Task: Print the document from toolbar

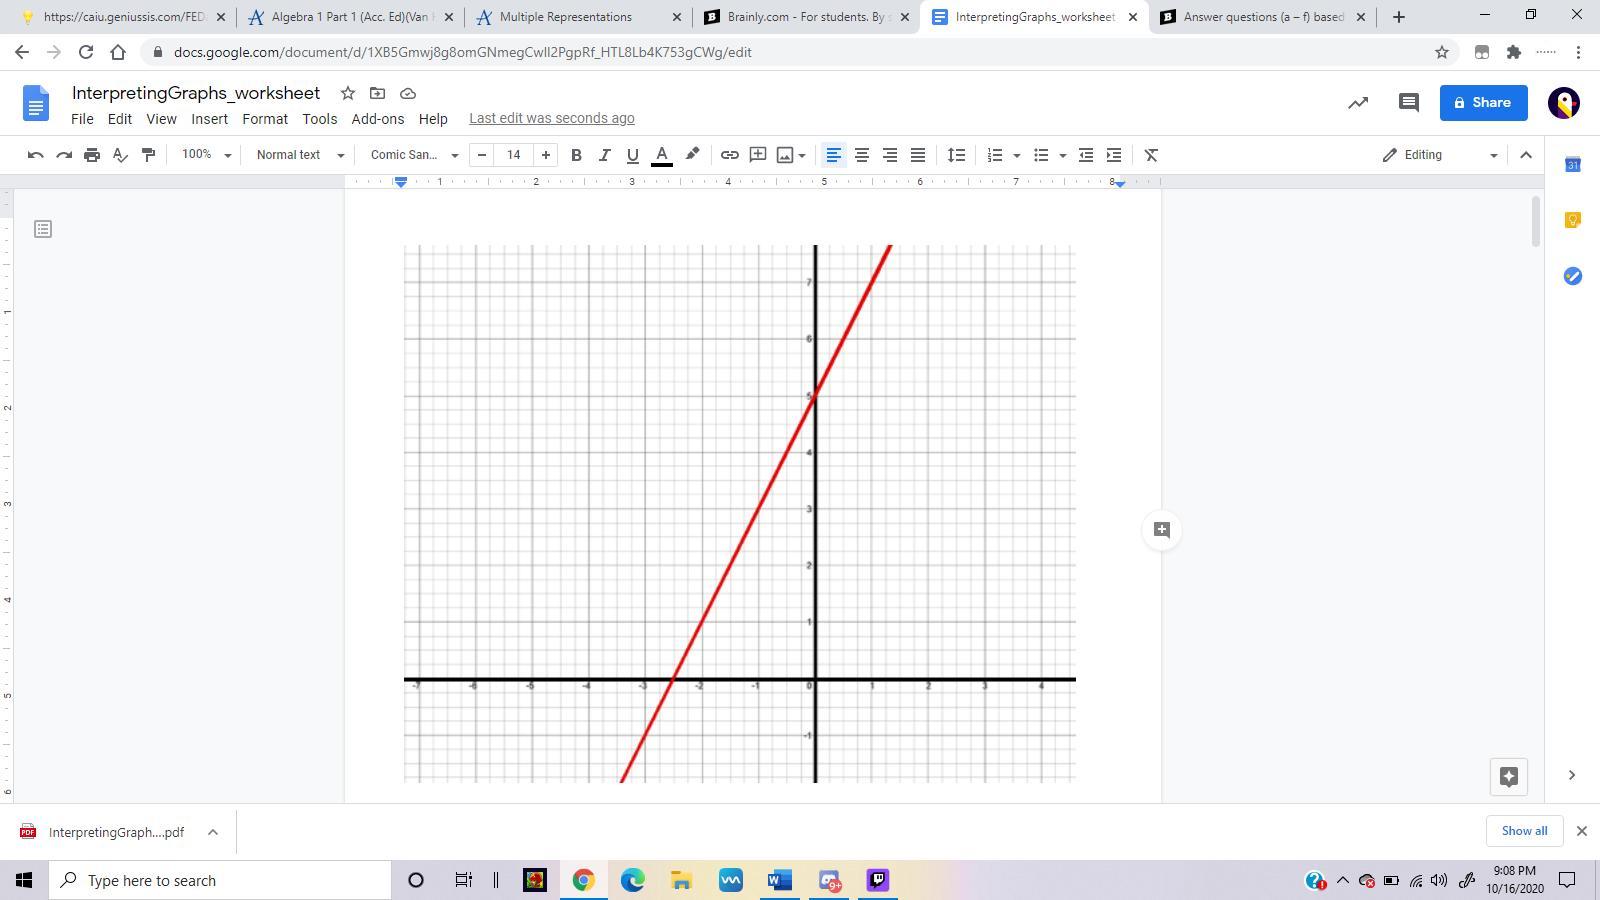Action: point(92,155)
